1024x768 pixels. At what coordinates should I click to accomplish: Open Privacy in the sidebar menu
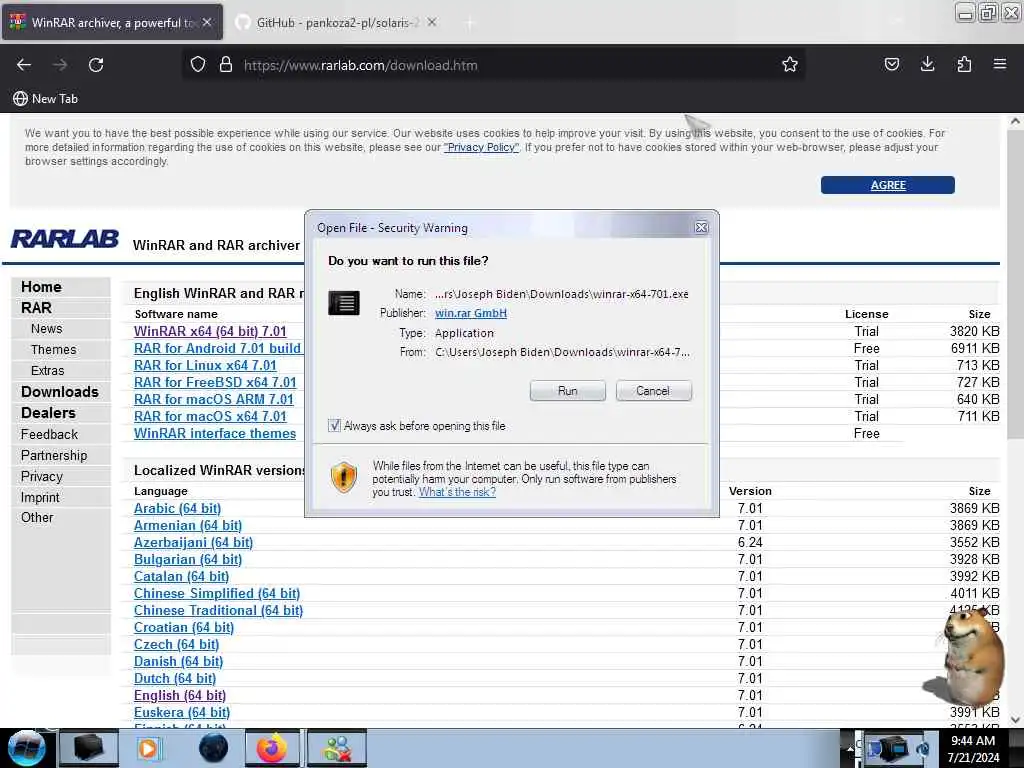[x=42, y=476]
